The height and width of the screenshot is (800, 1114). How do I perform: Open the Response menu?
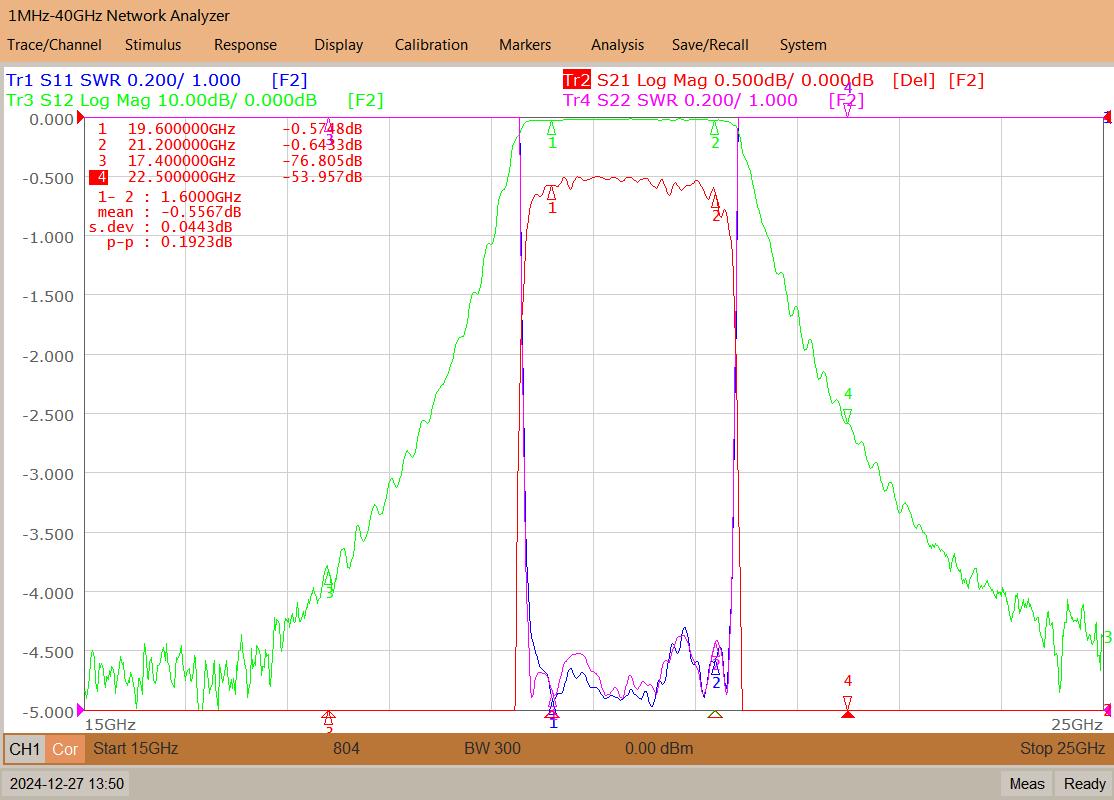[245, 45]
